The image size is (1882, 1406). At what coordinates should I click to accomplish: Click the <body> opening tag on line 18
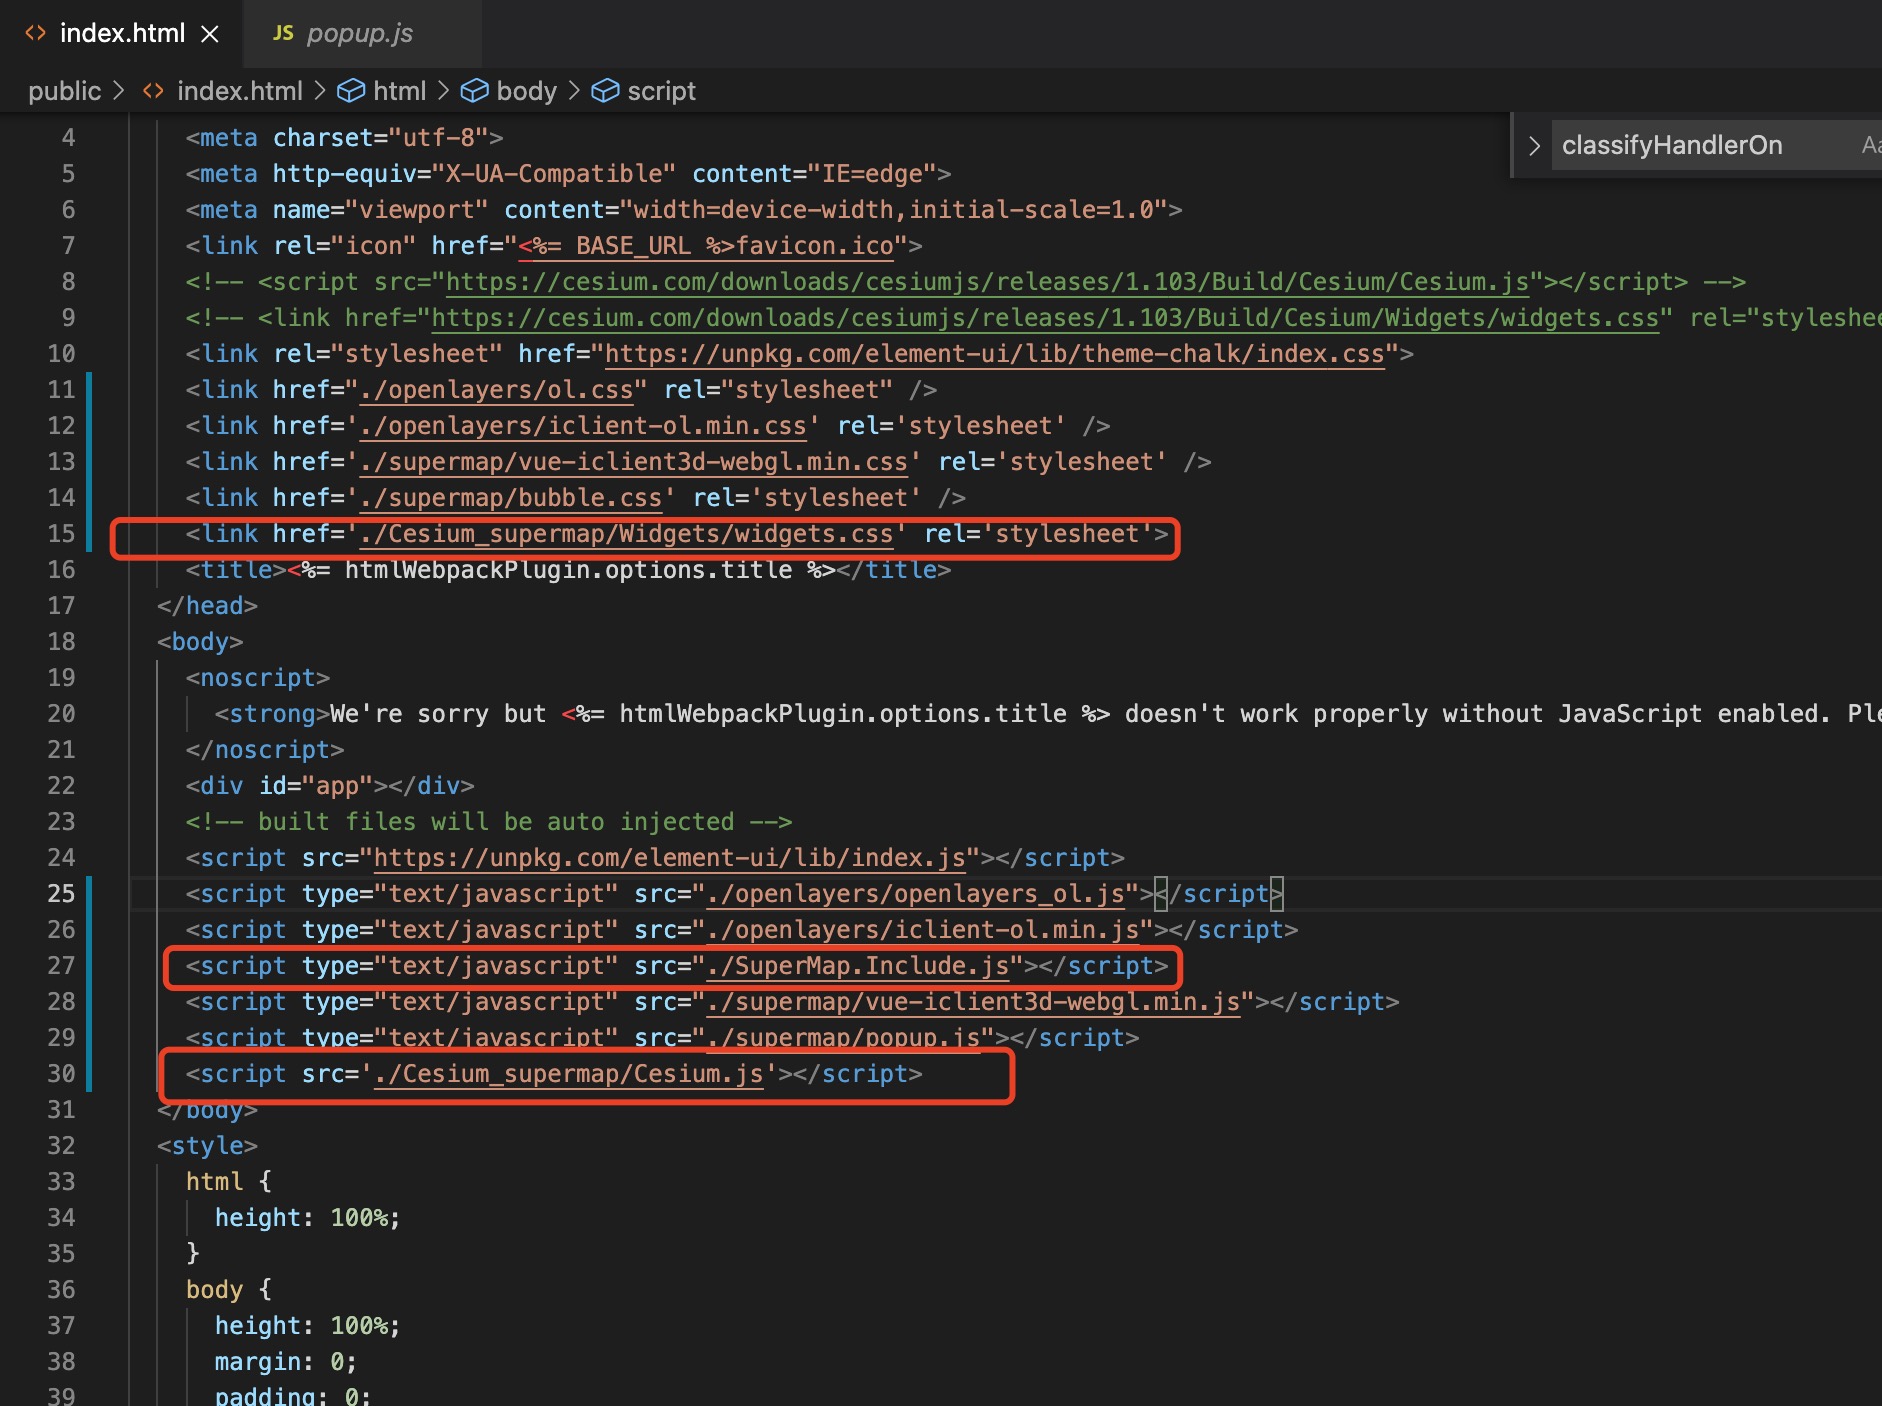(x=200, y=642)
